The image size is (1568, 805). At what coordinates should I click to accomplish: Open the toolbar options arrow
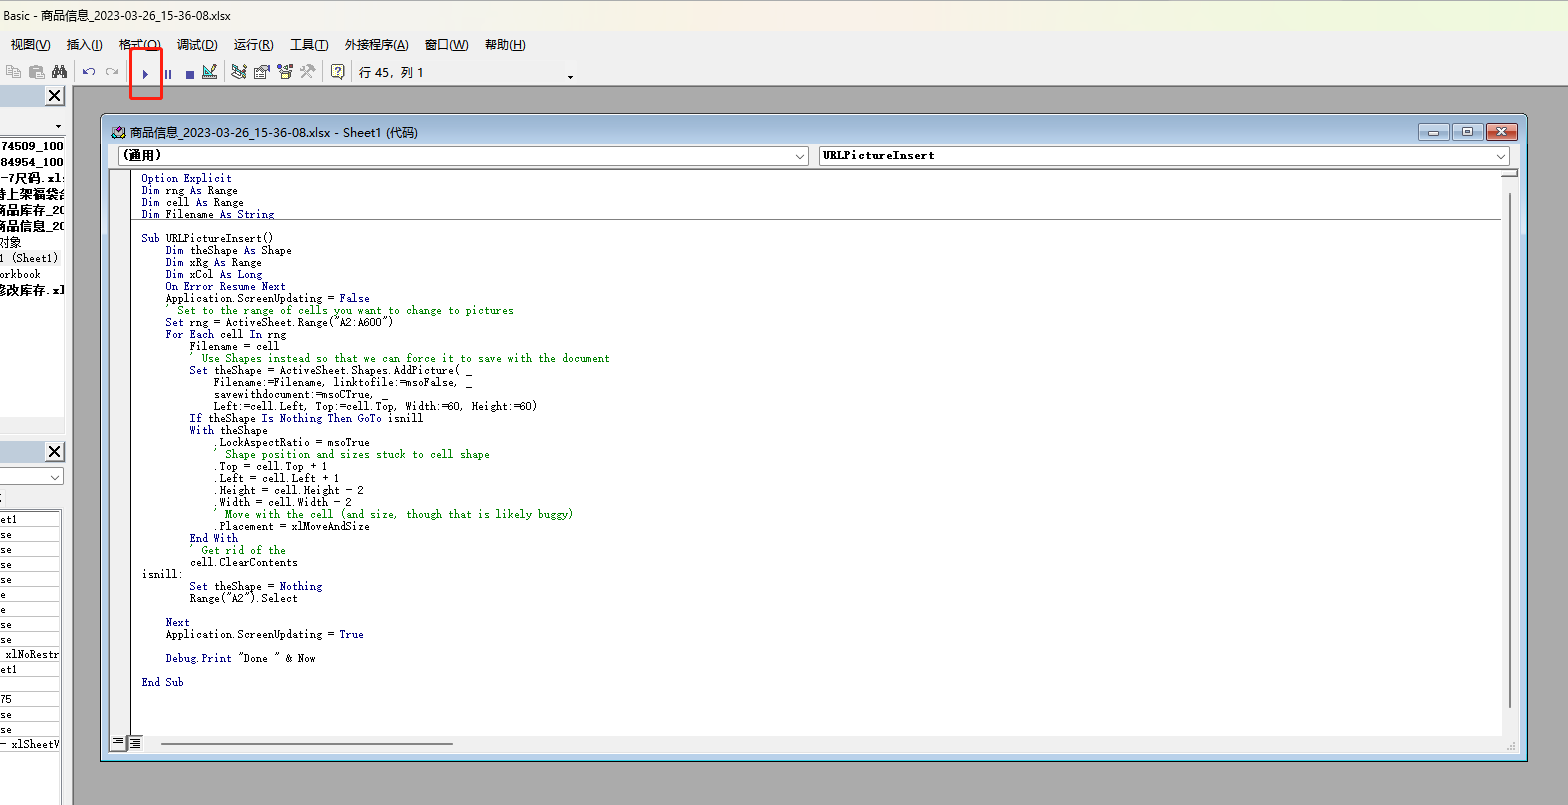570,77
